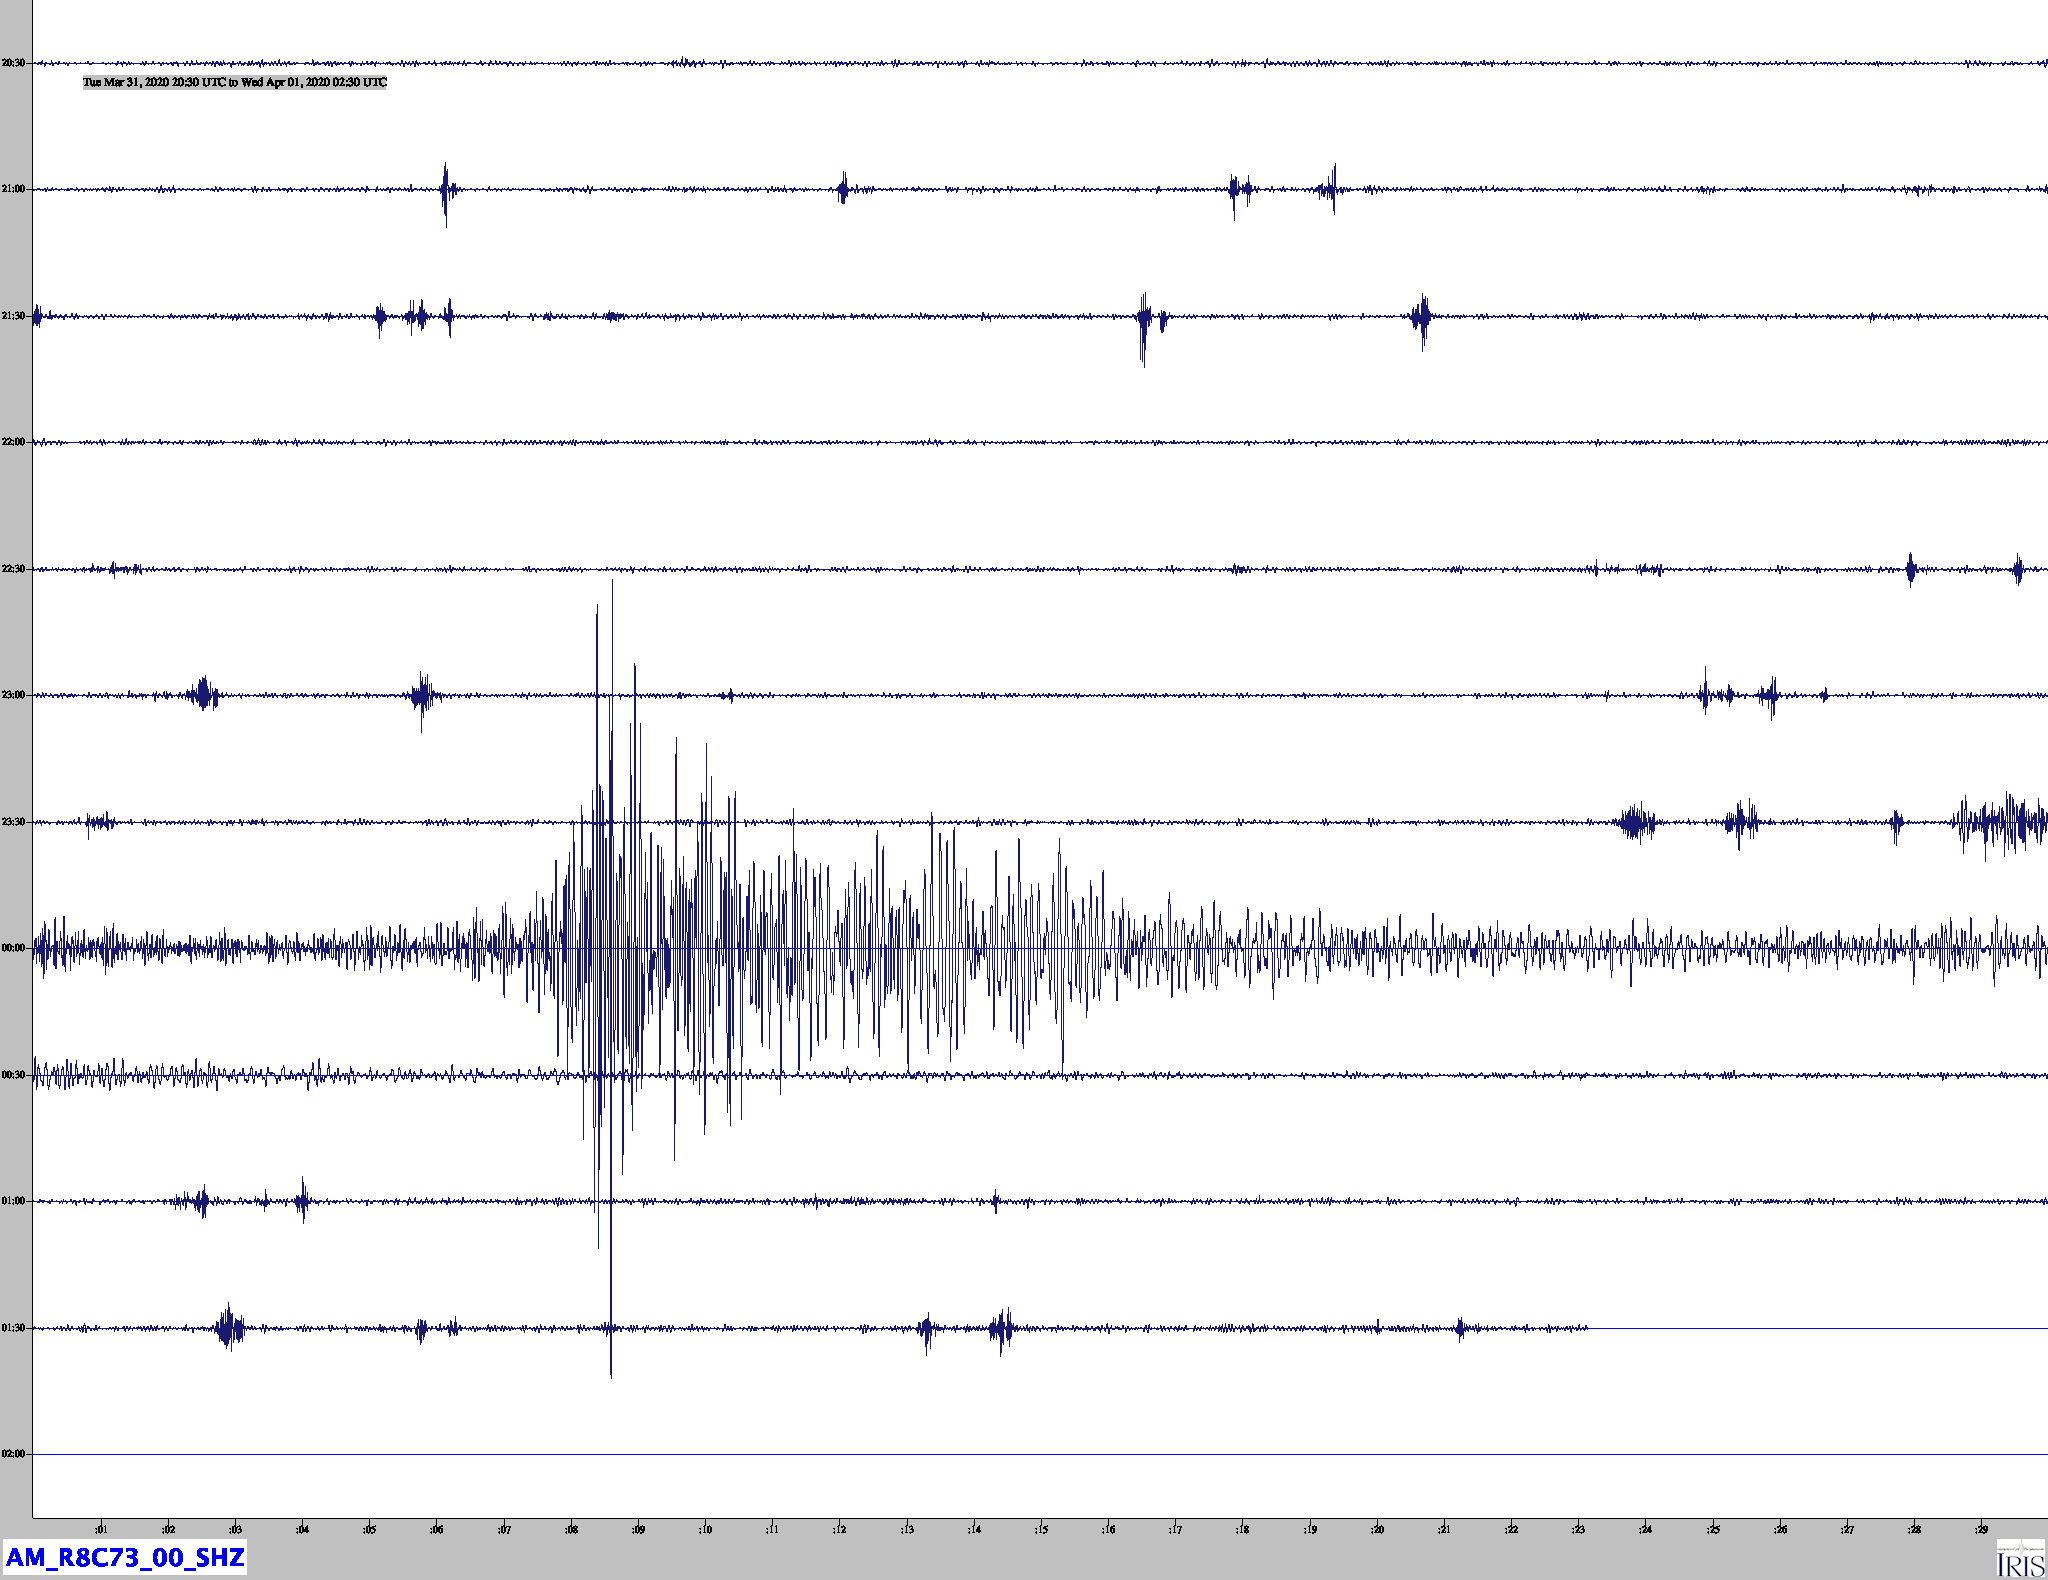Select the :17 minute axis label

[1175, 1529]
